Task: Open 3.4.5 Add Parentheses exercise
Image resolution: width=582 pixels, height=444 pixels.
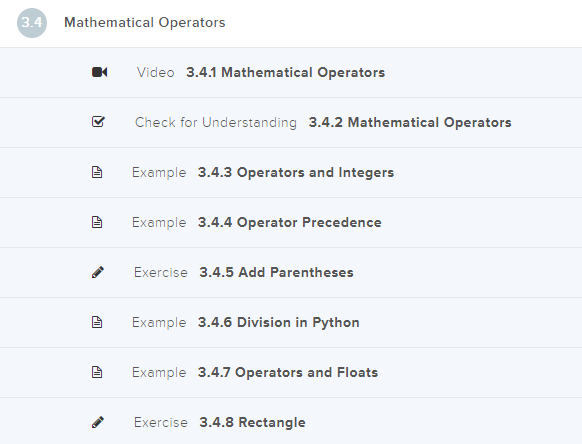Action: coord(277,272)
